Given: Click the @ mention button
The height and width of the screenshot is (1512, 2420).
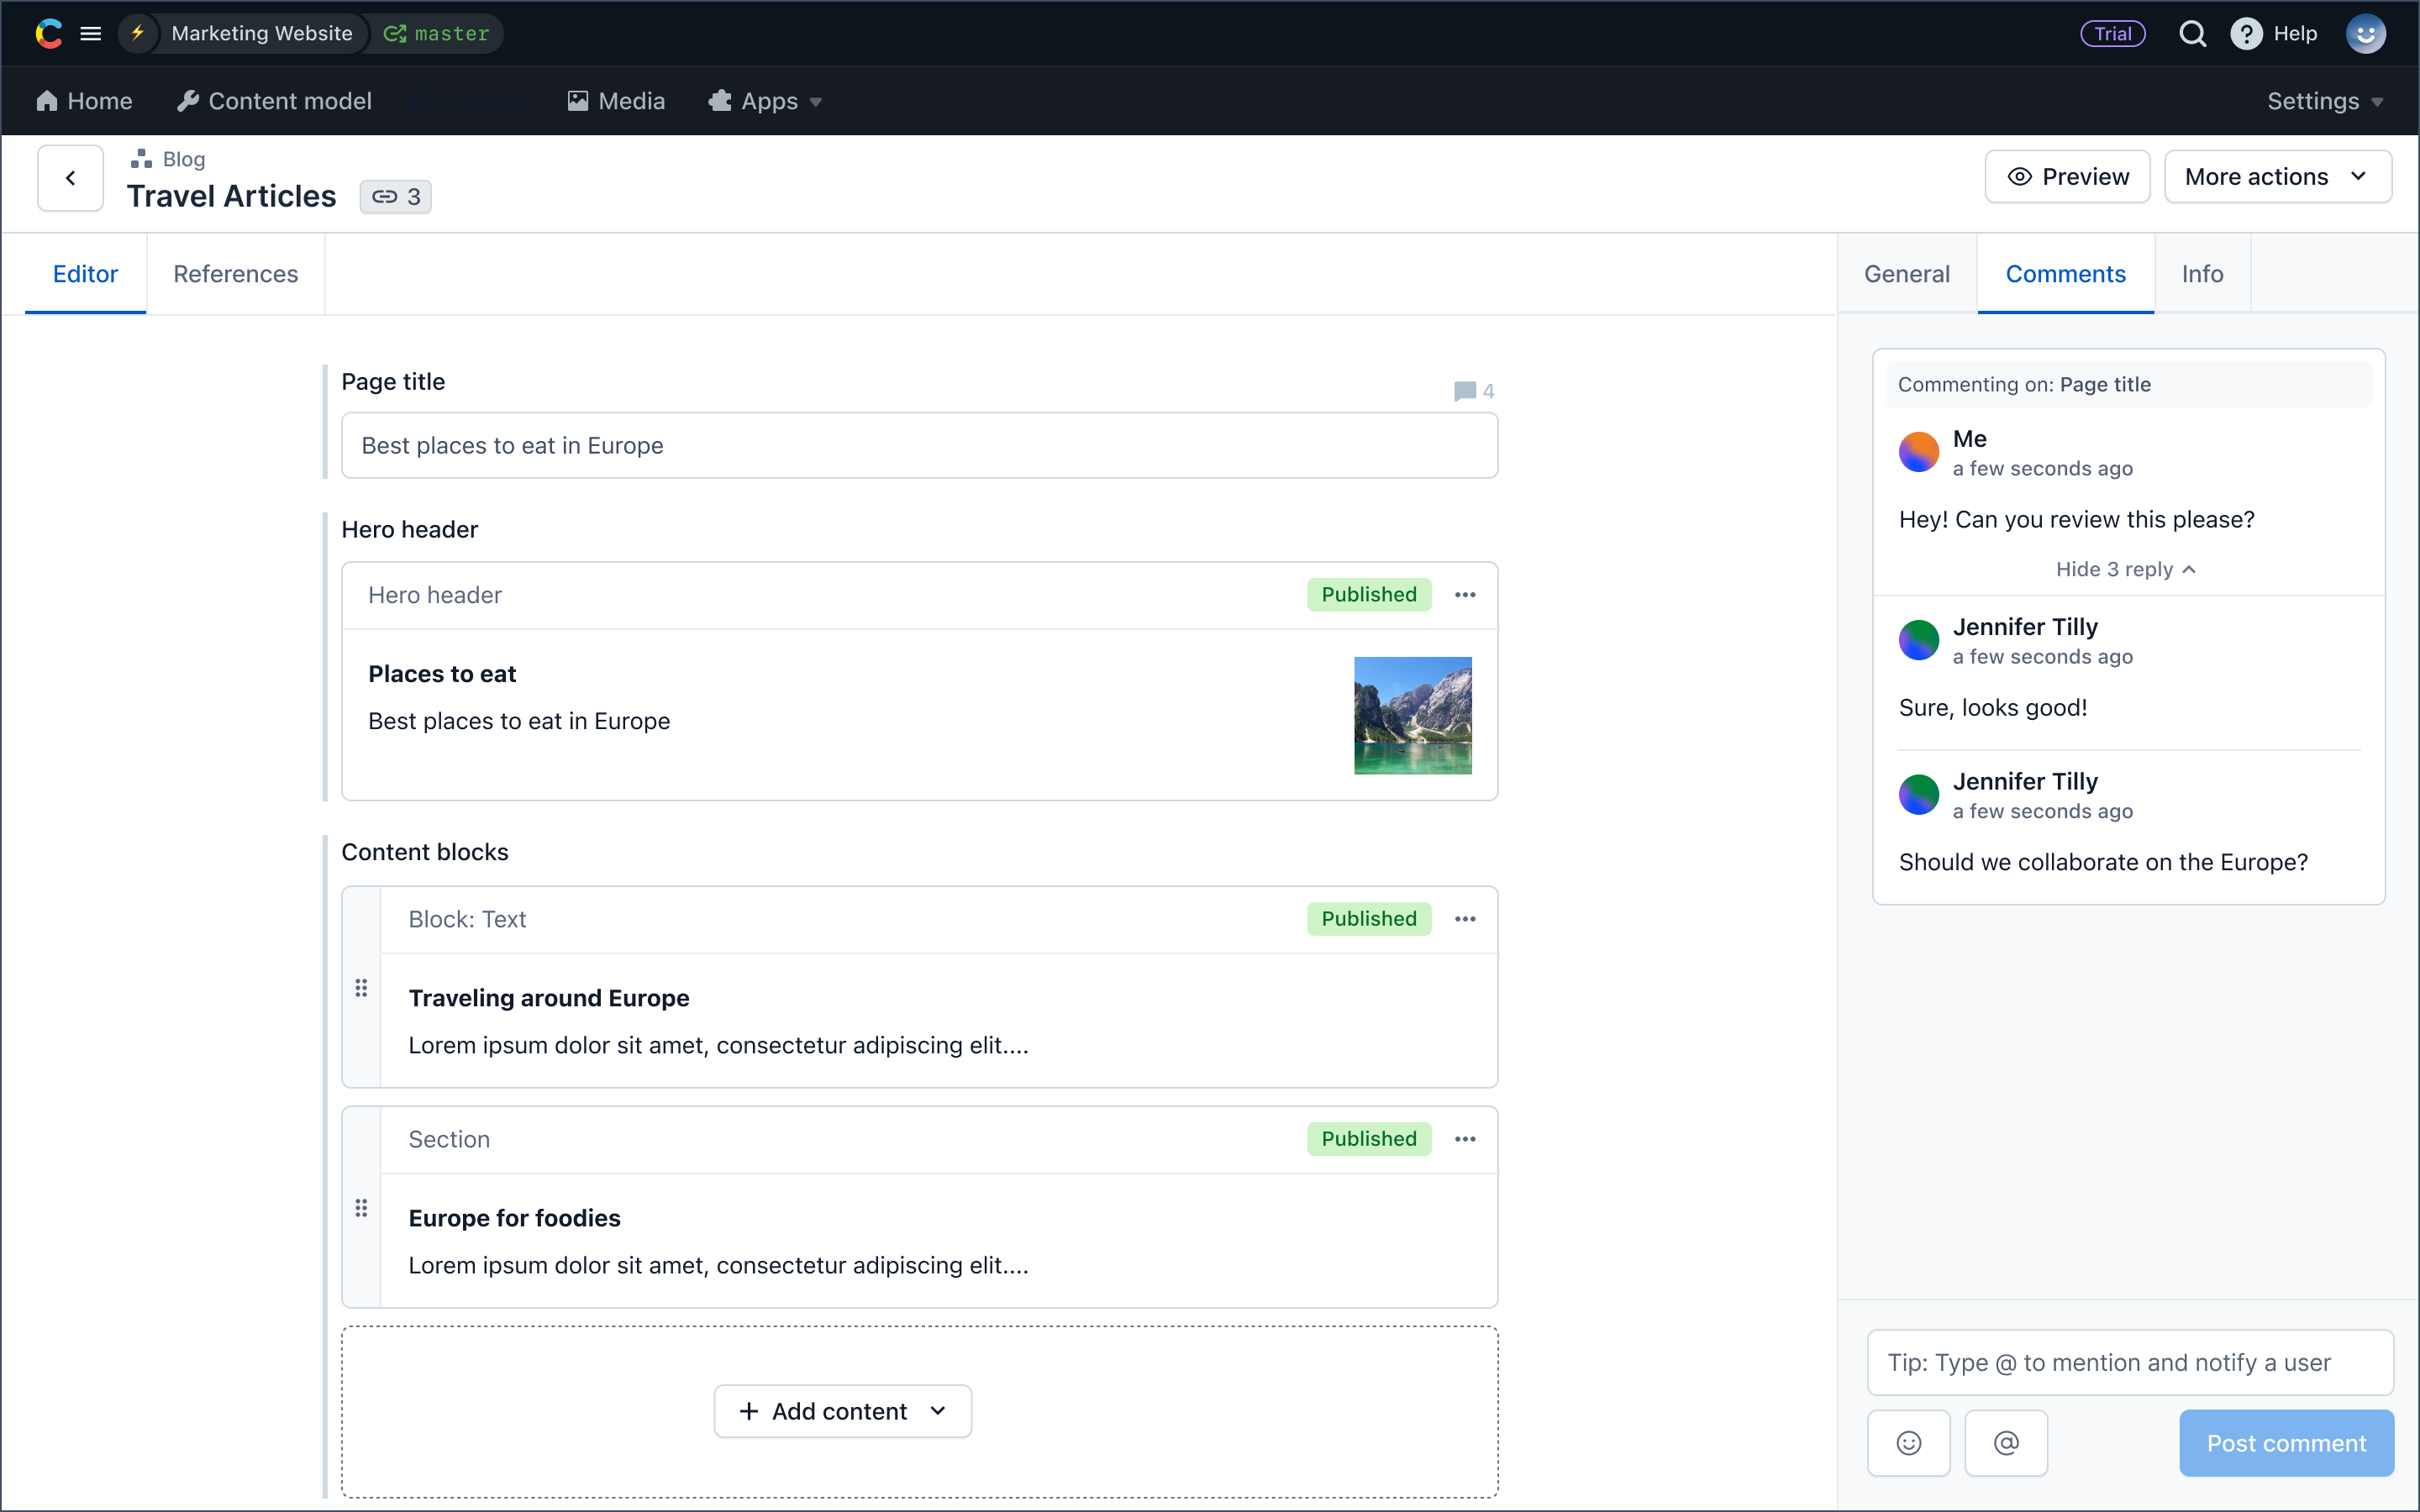Looking at the screenshot, I should point(2006,1442).
